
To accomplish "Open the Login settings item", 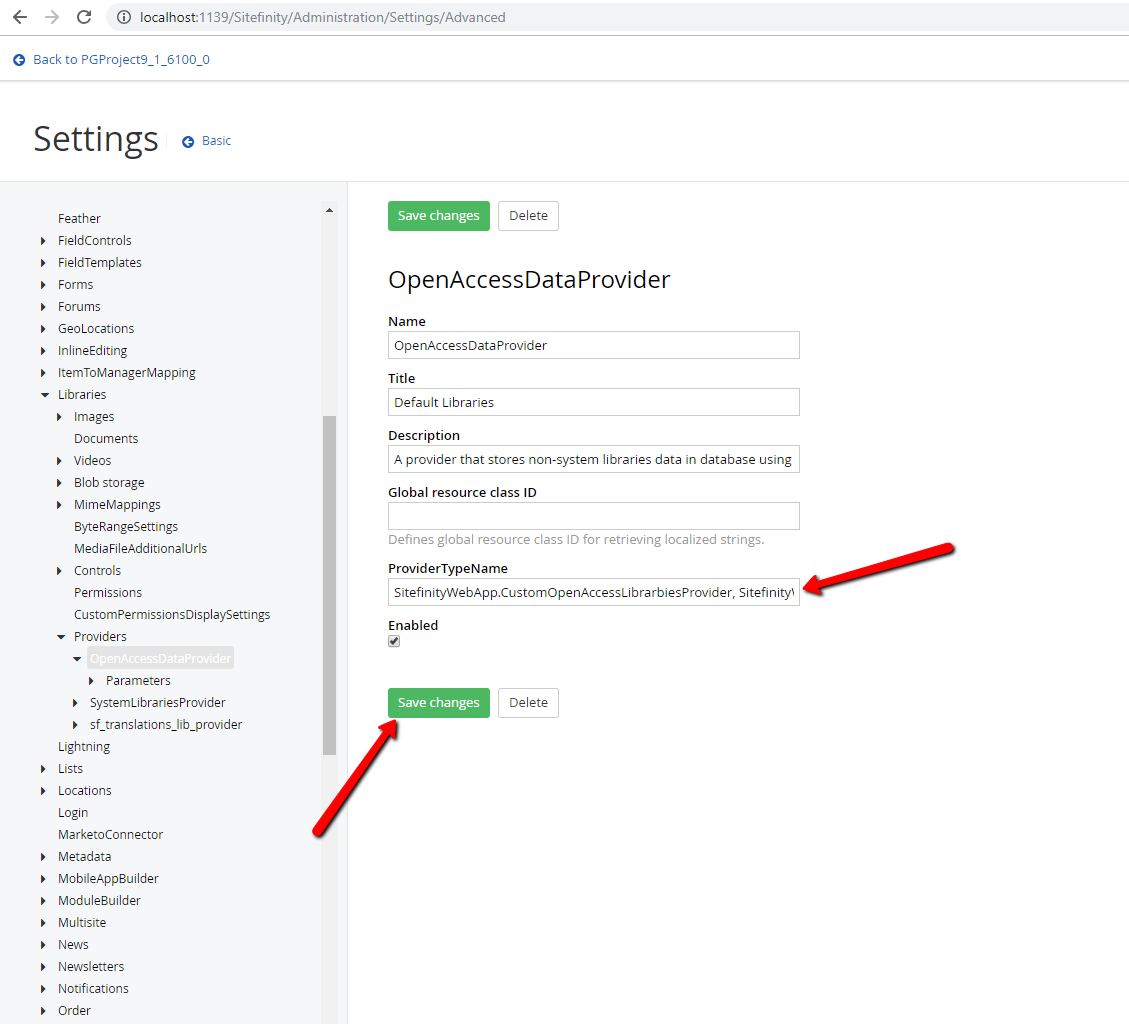I will pyautogui.click(x=73, y=812).
